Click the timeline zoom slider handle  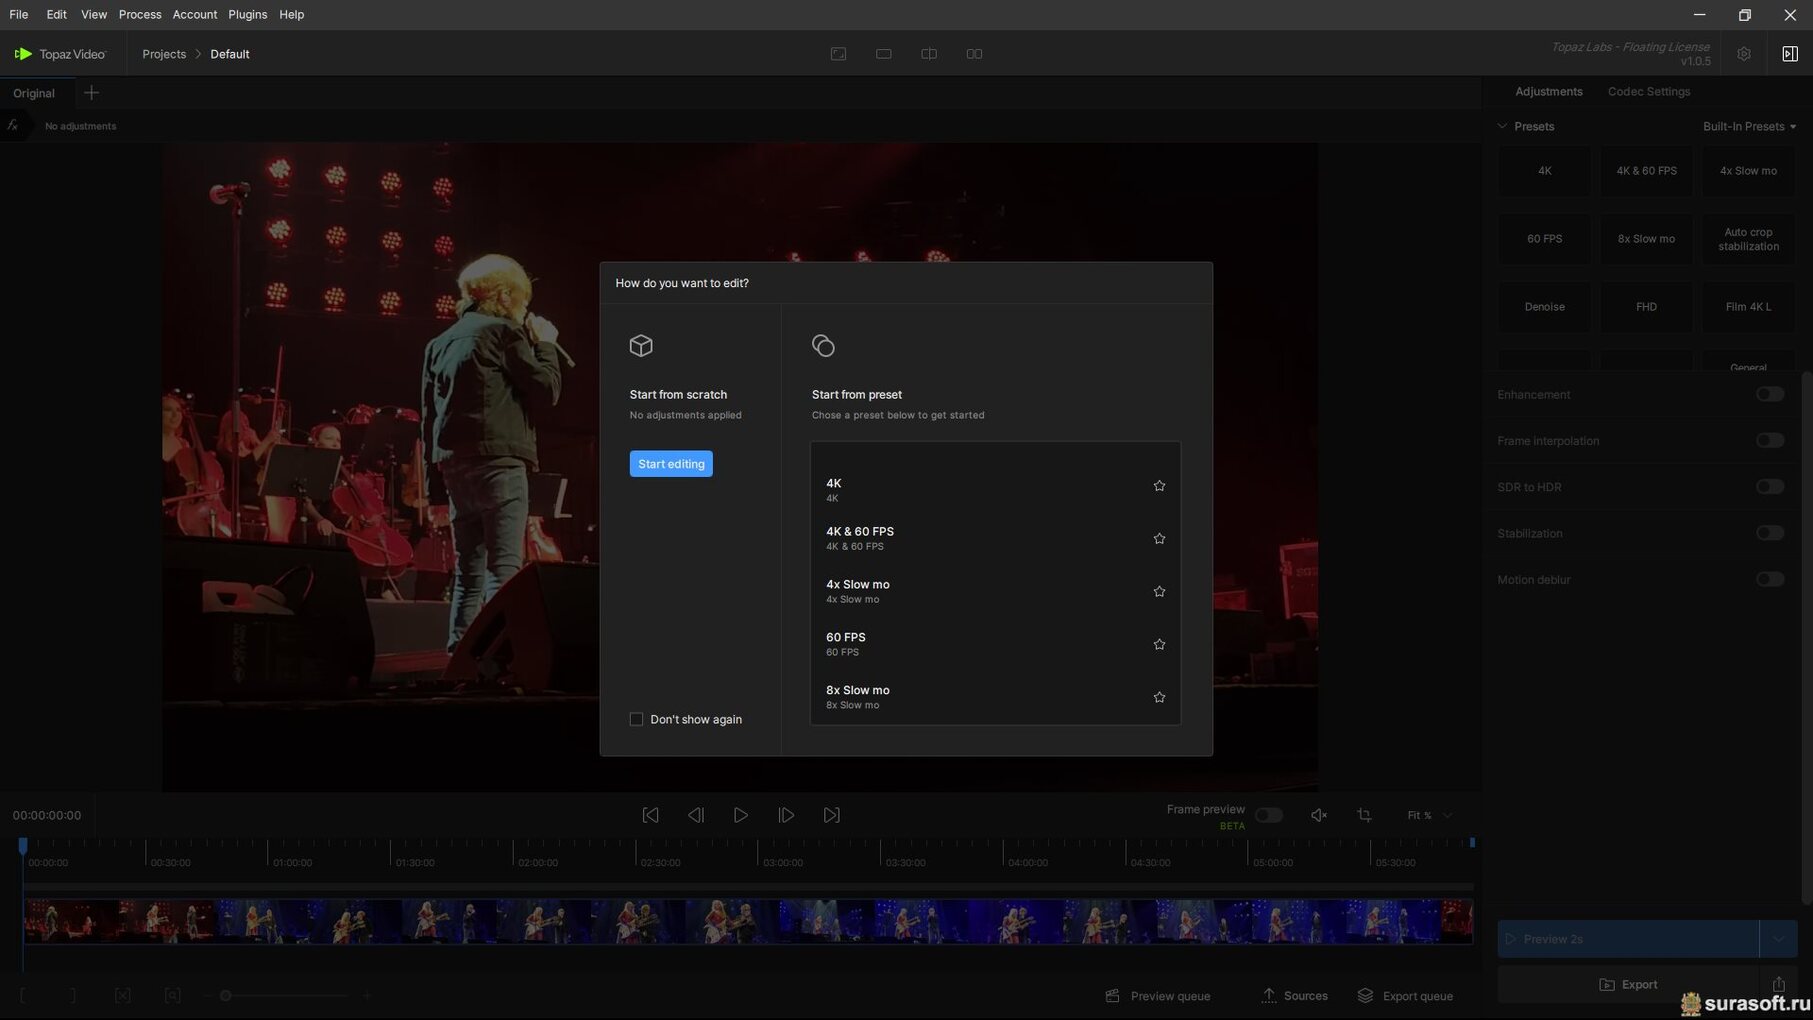click(226, 996)
